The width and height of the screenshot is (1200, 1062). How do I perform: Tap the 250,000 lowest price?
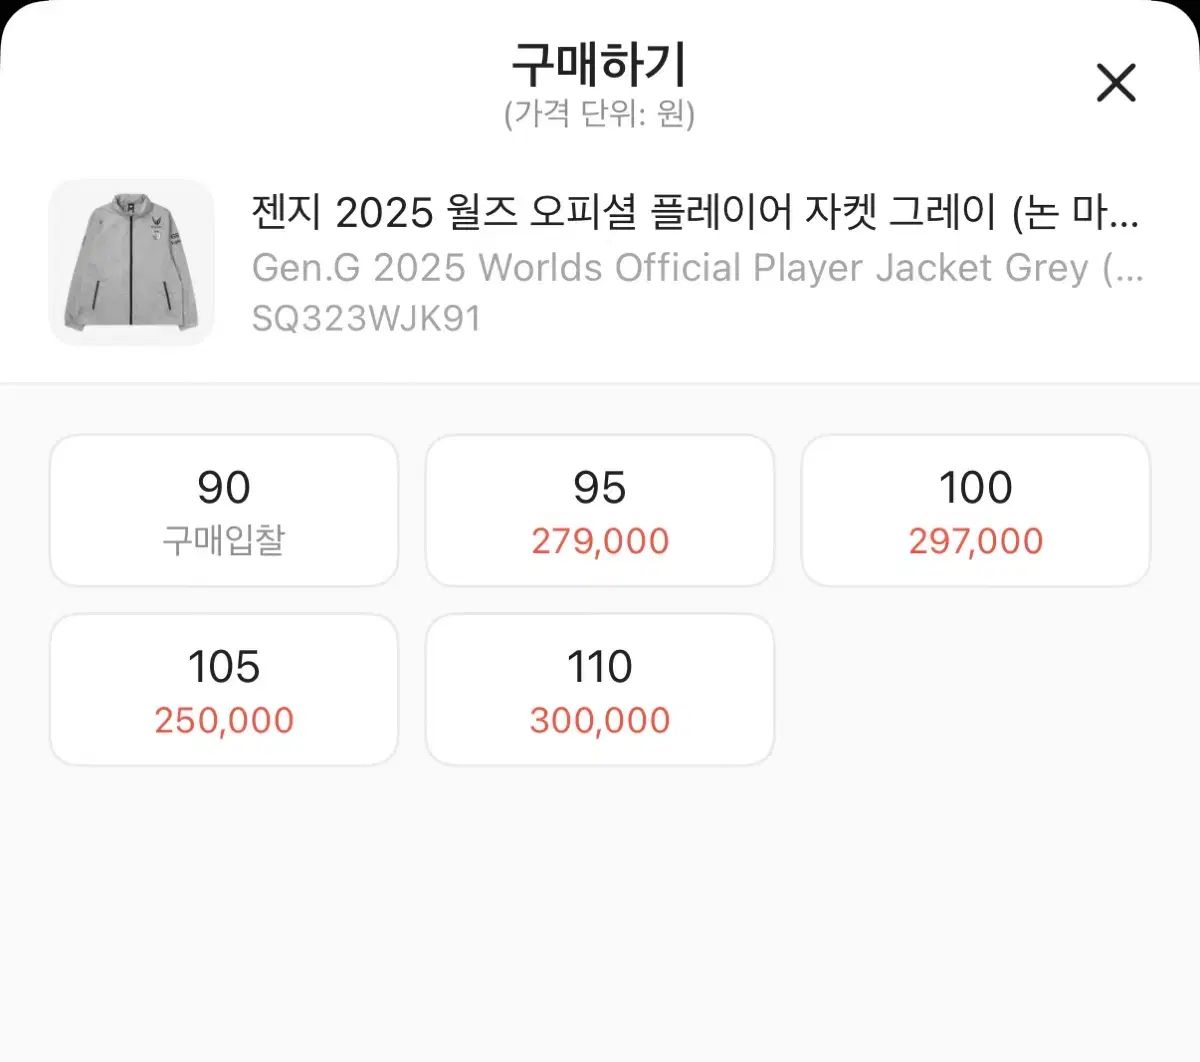tap(224, 720)
